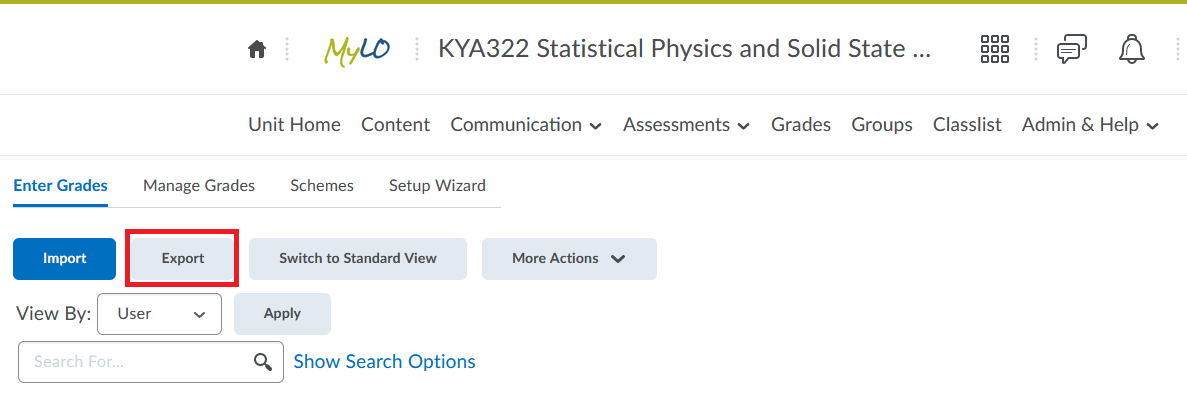Viewport: 1187px width, 412px height.
Task: Open the message alerts chat icon
Action: (1071, 50)
